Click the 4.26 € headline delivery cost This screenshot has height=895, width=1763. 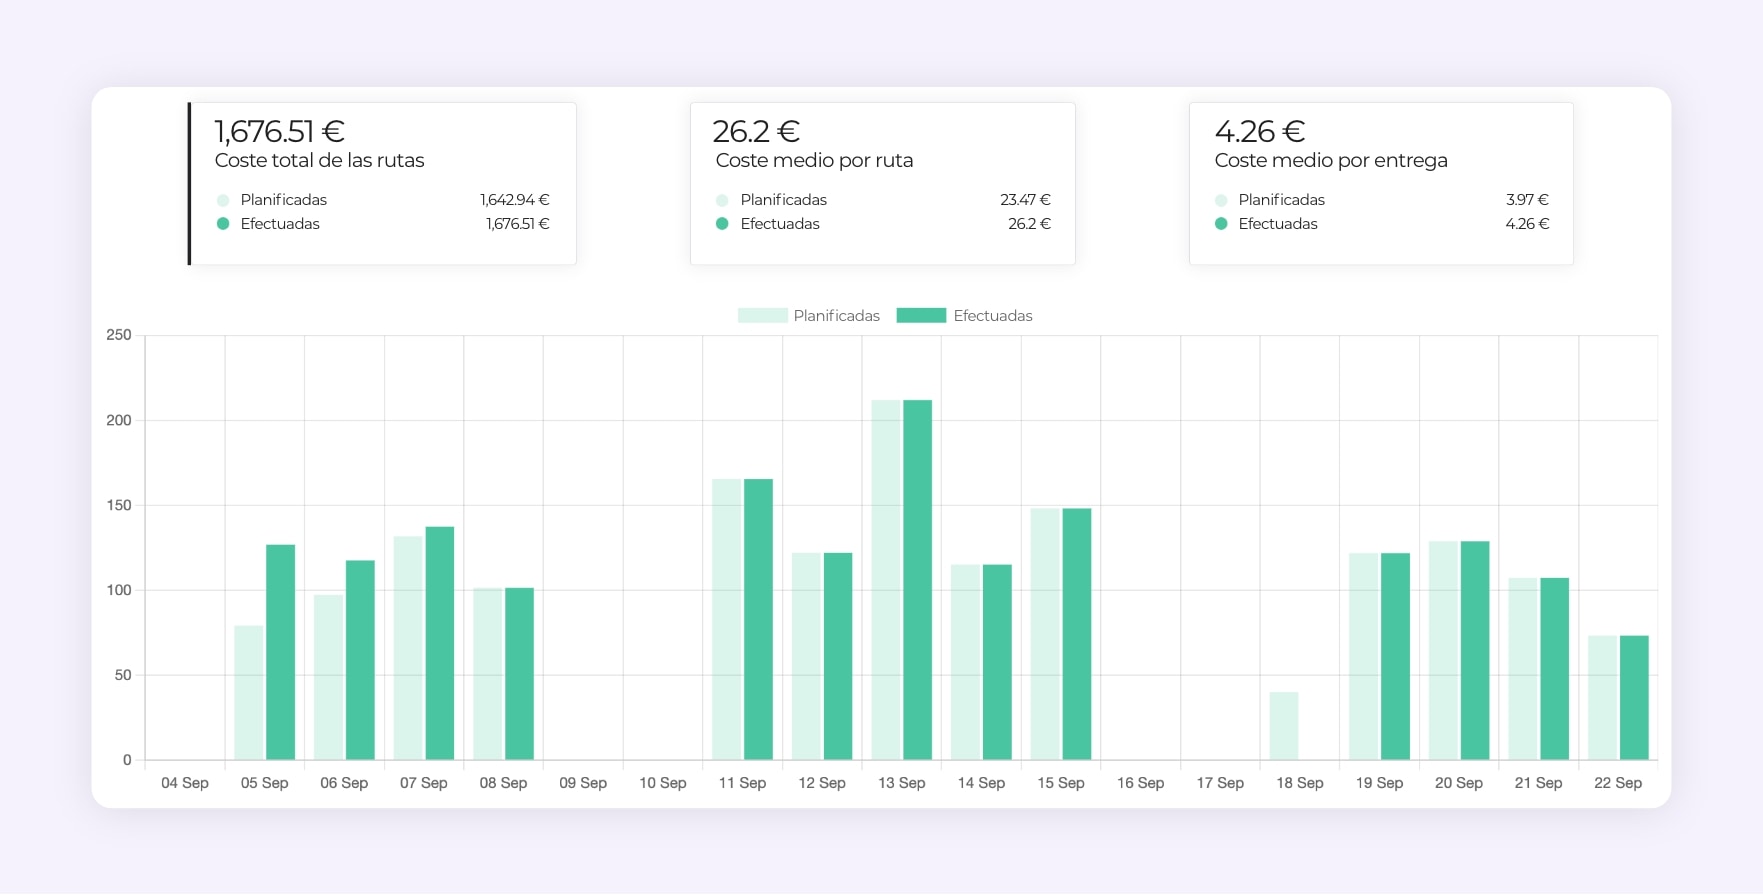[x=1259, y=131]
